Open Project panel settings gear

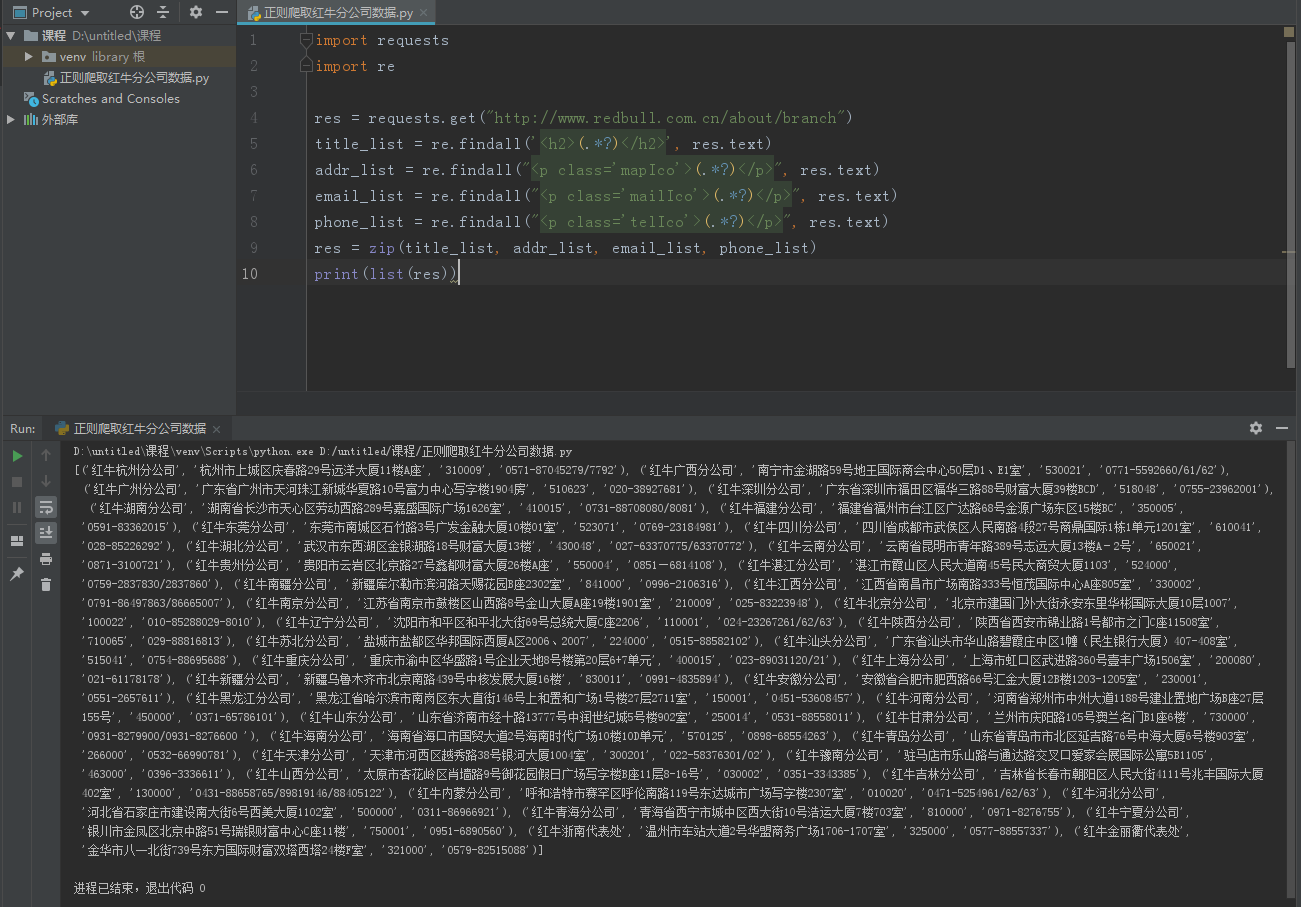196,13
